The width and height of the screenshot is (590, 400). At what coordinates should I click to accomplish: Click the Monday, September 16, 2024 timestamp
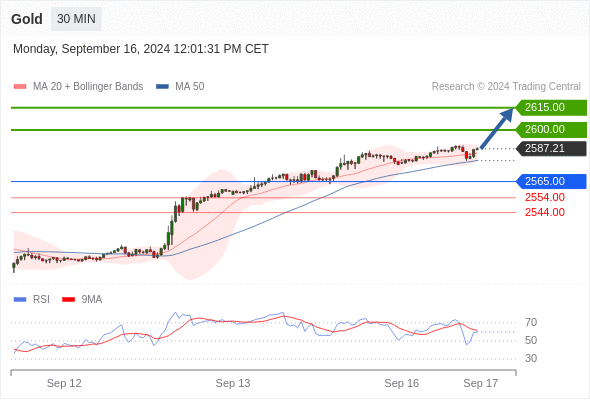141,49
